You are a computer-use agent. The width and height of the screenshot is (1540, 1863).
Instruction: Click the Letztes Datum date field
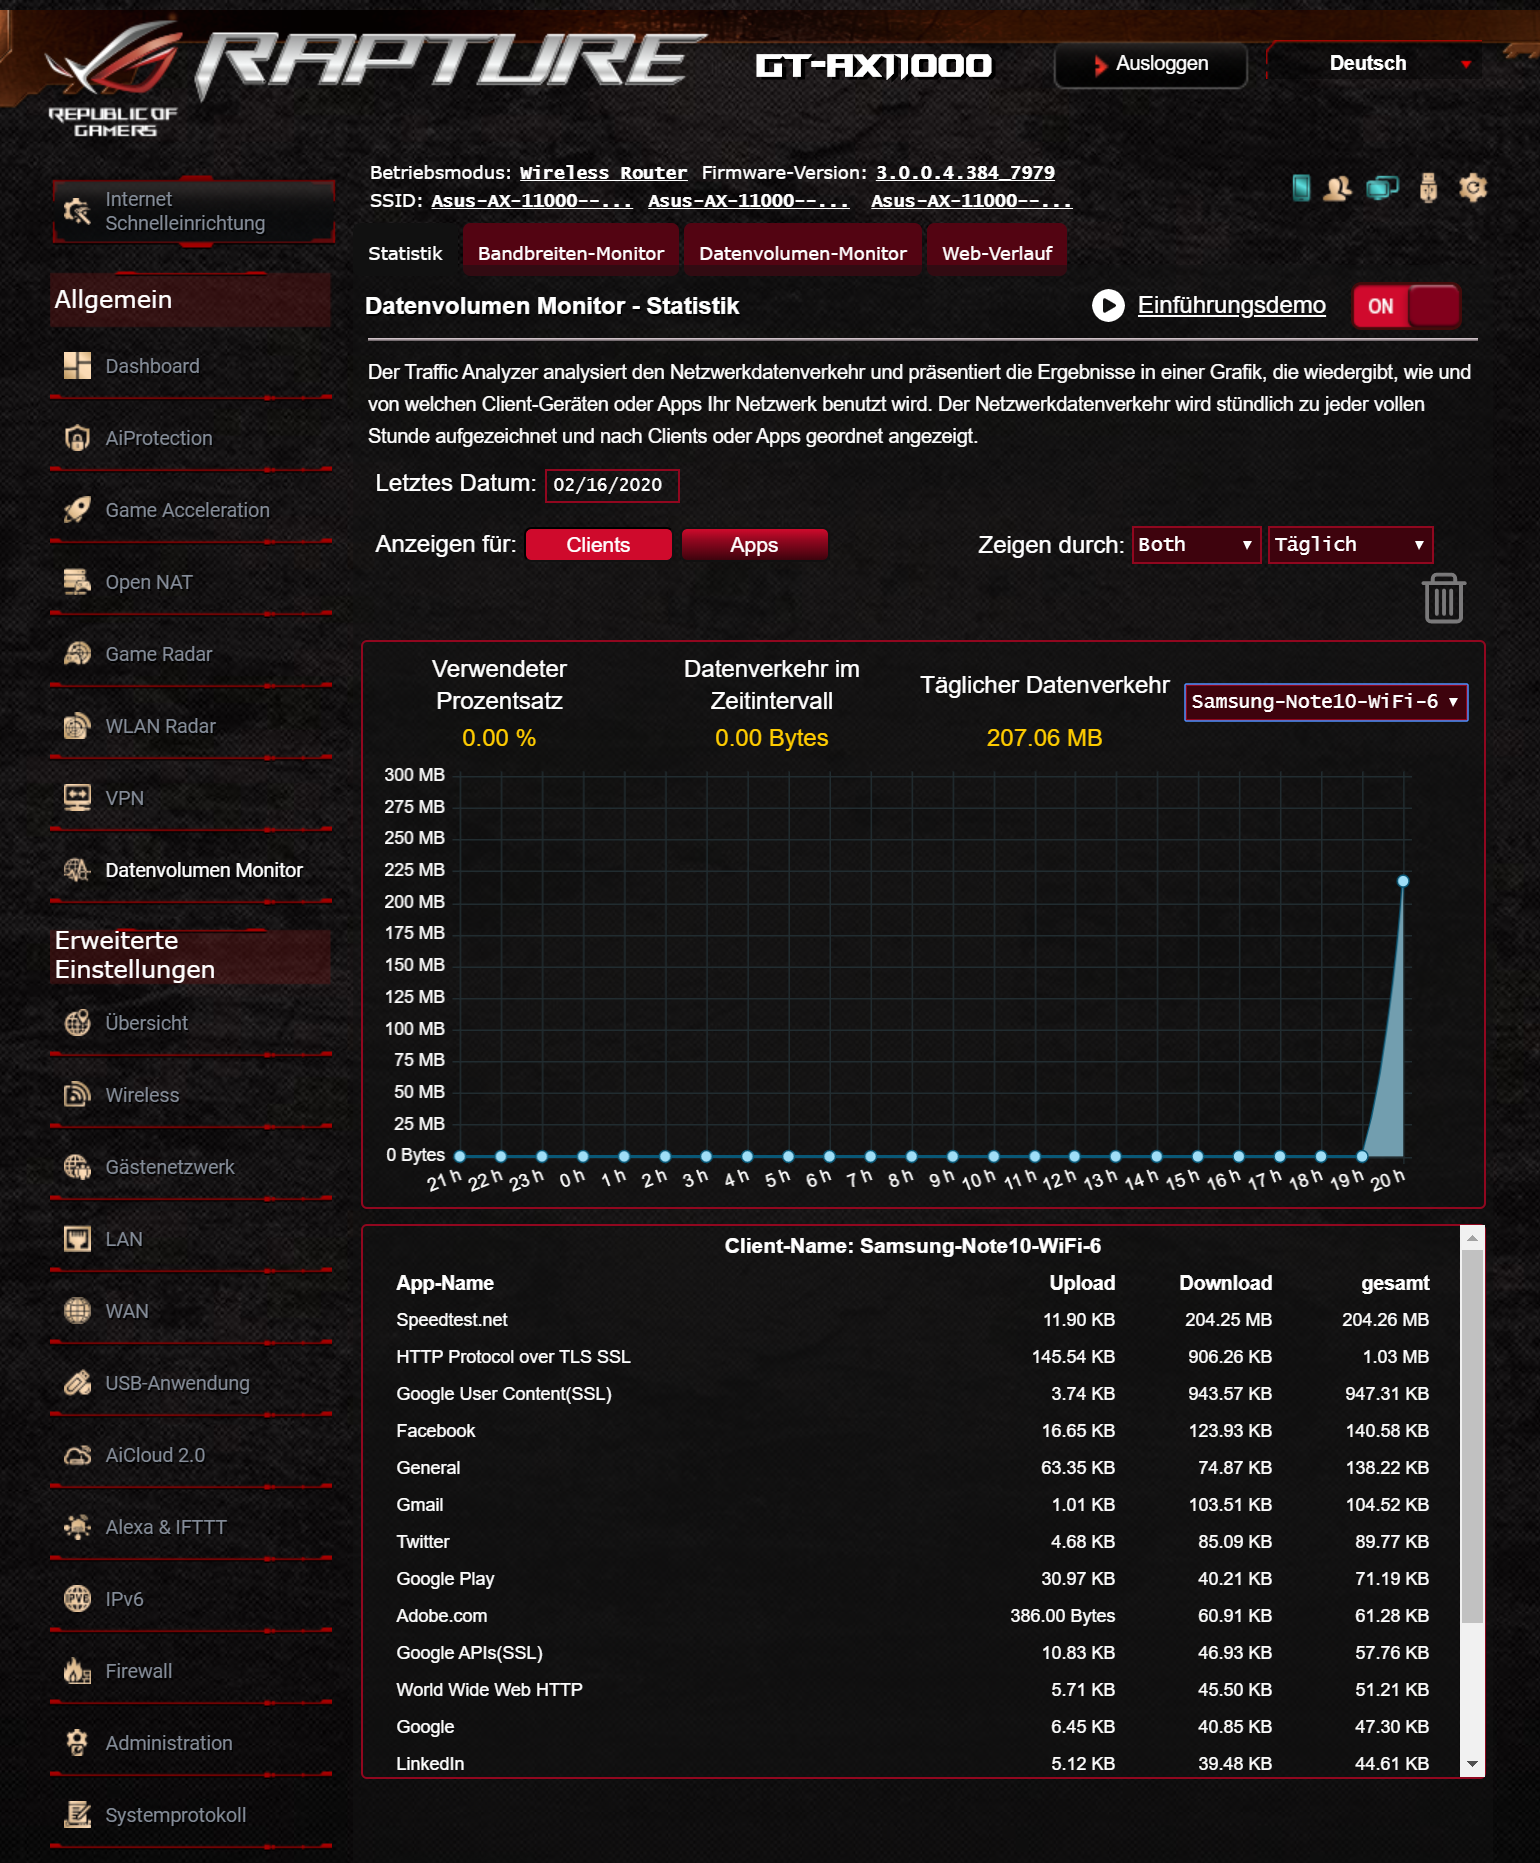612,485
